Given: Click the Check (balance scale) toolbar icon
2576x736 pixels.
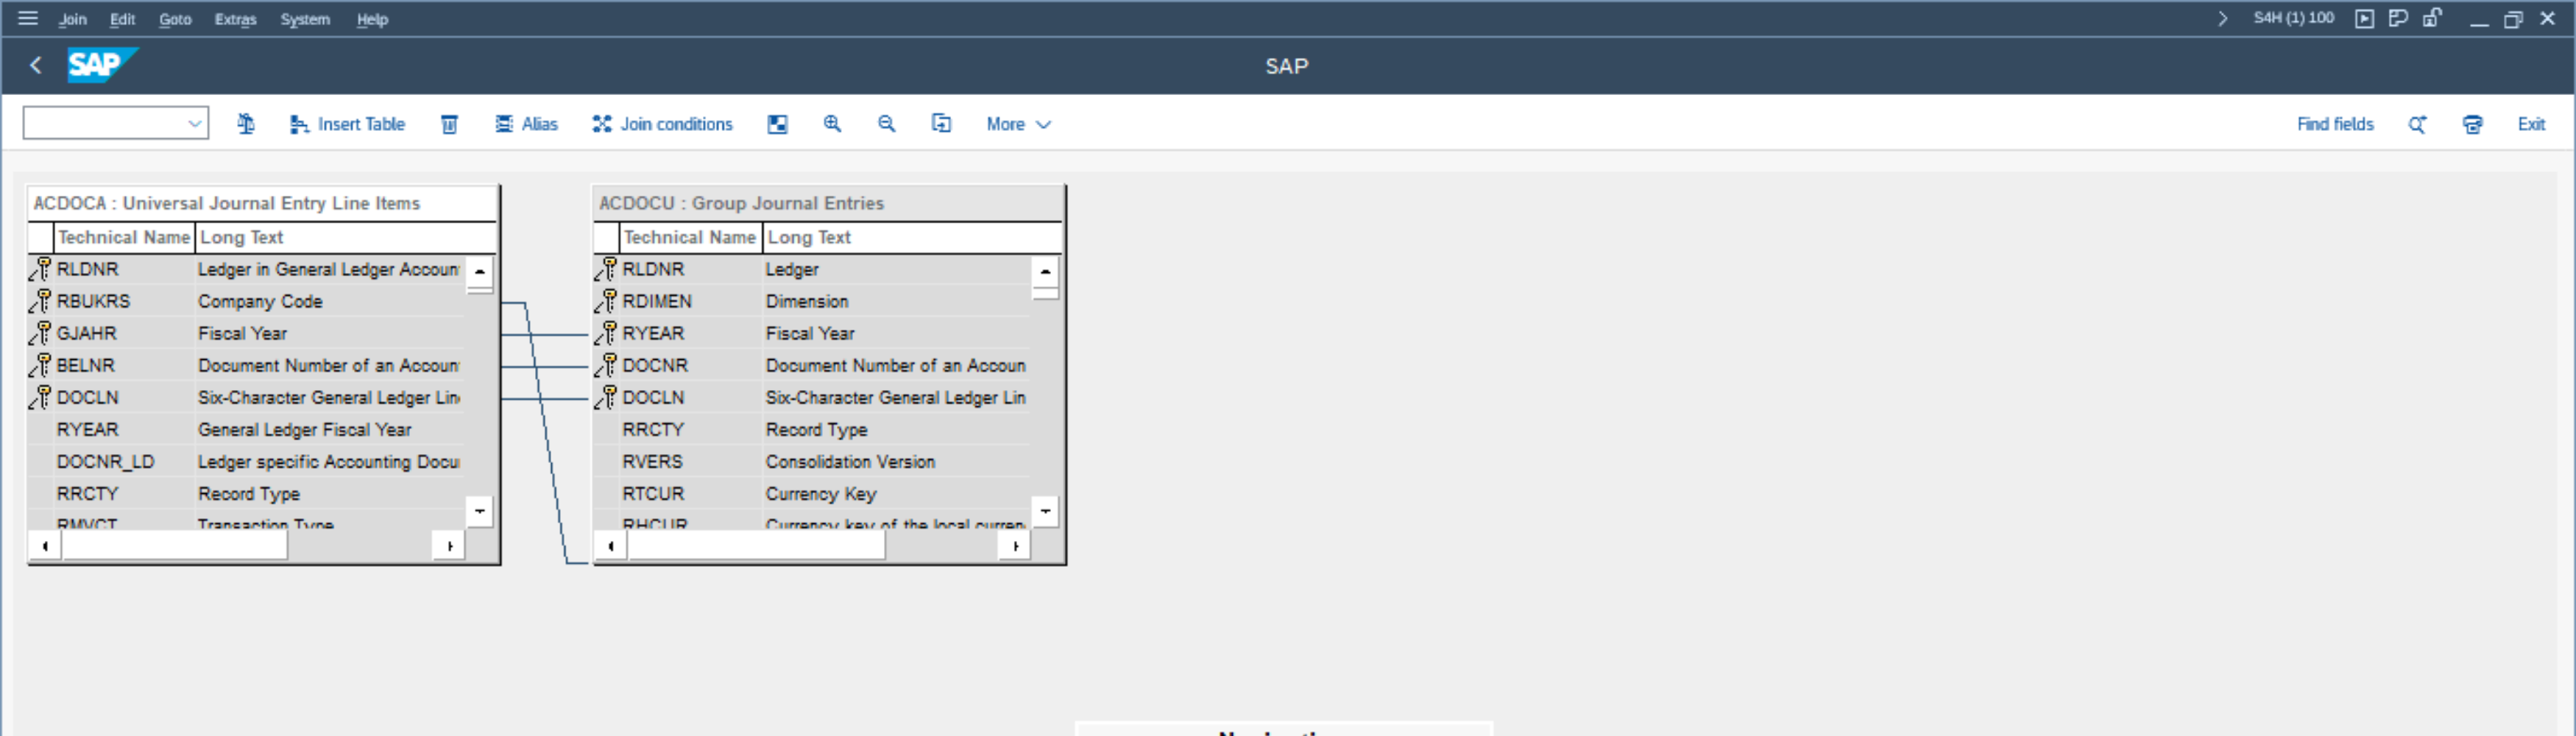Looking at the screenshot, I should (246, 124).
